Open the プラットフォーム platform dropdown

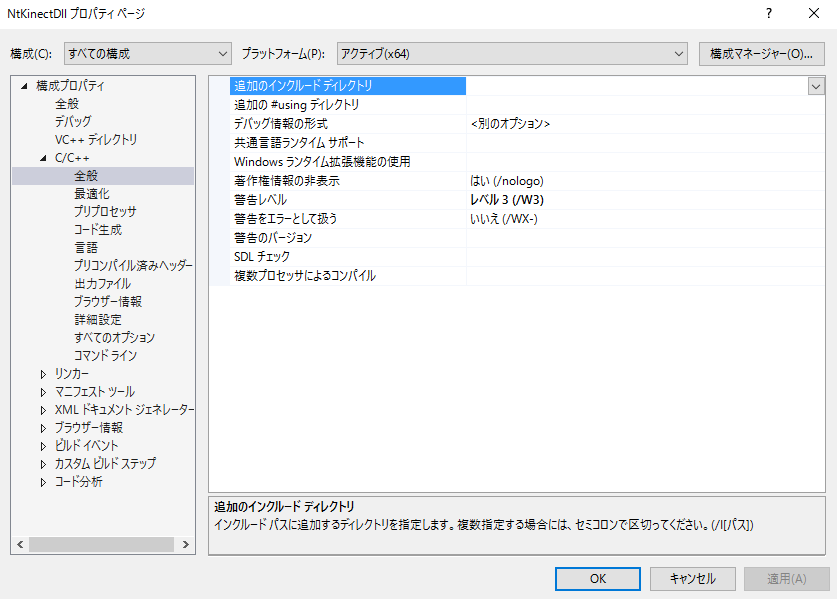[x=511, y=53]
